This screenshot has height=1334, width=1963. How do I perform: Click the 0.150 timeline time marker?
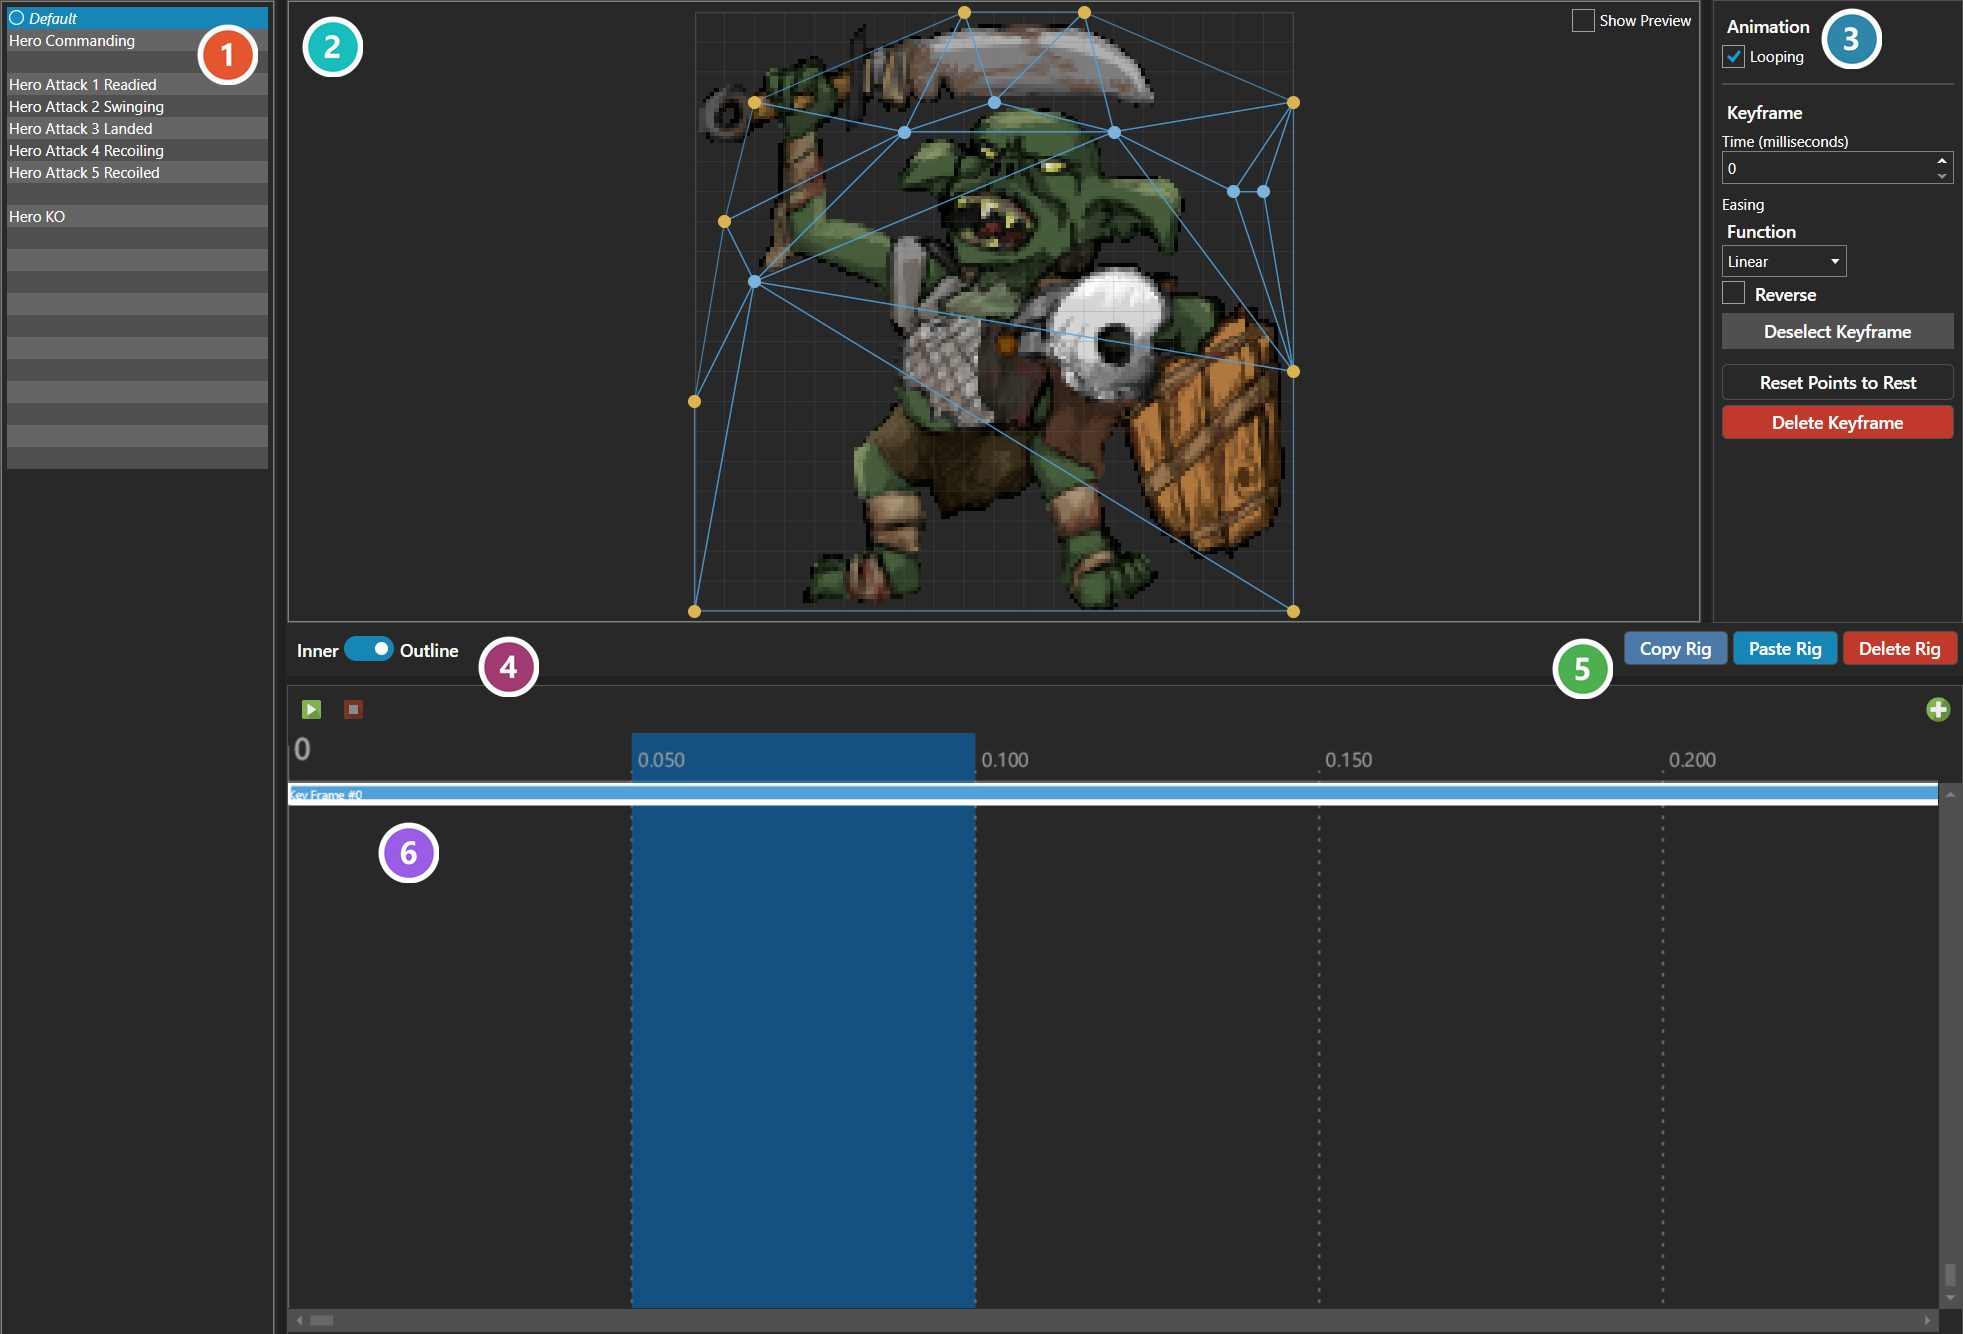(1348, 760)
